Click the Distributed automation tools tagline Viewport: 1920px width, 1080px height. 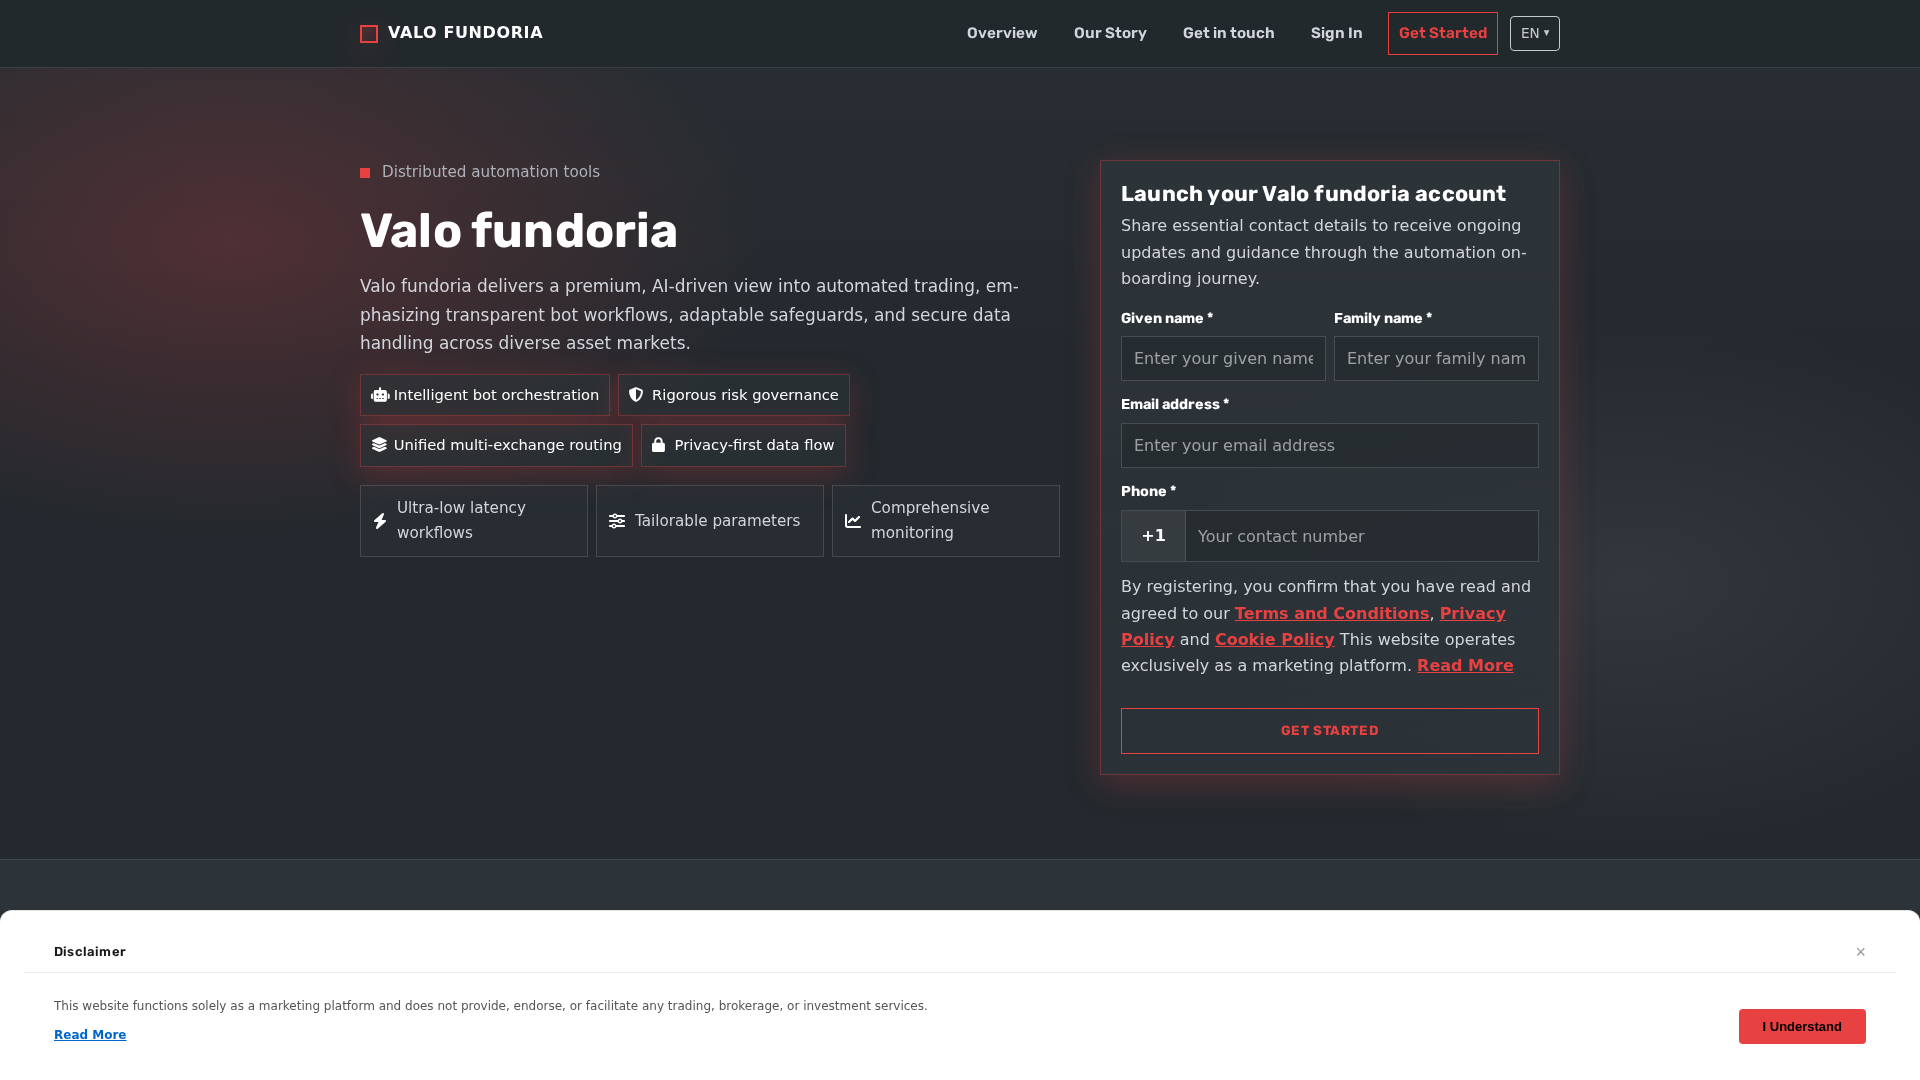tap(491, 172)
